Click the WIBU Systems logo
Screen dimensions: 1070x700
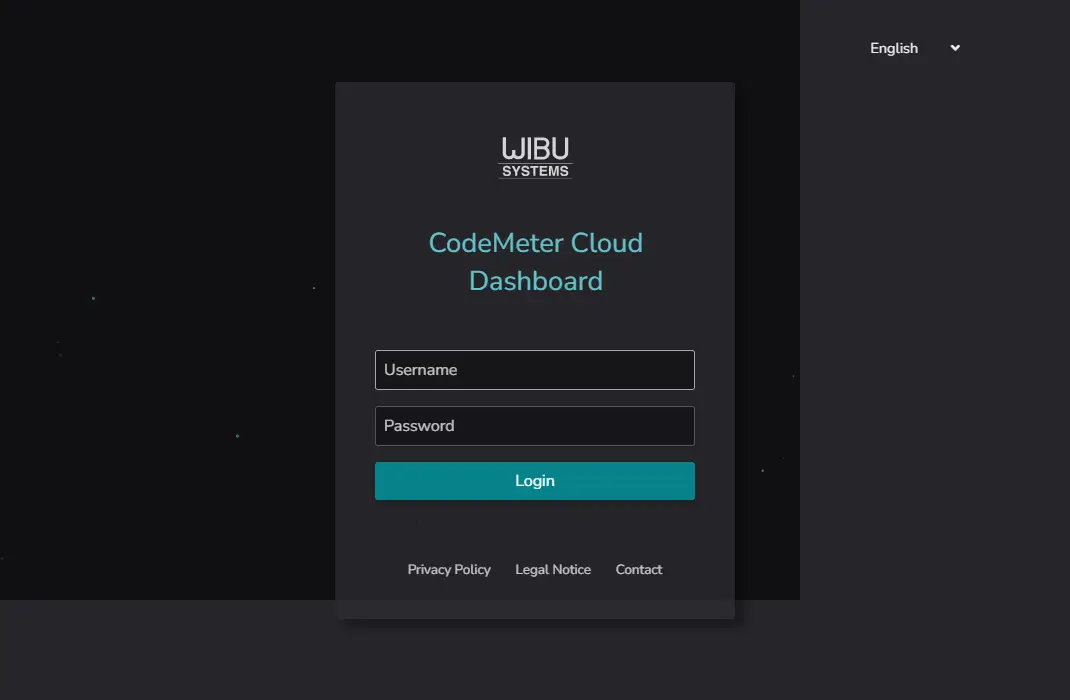click(x=535, y=157)
